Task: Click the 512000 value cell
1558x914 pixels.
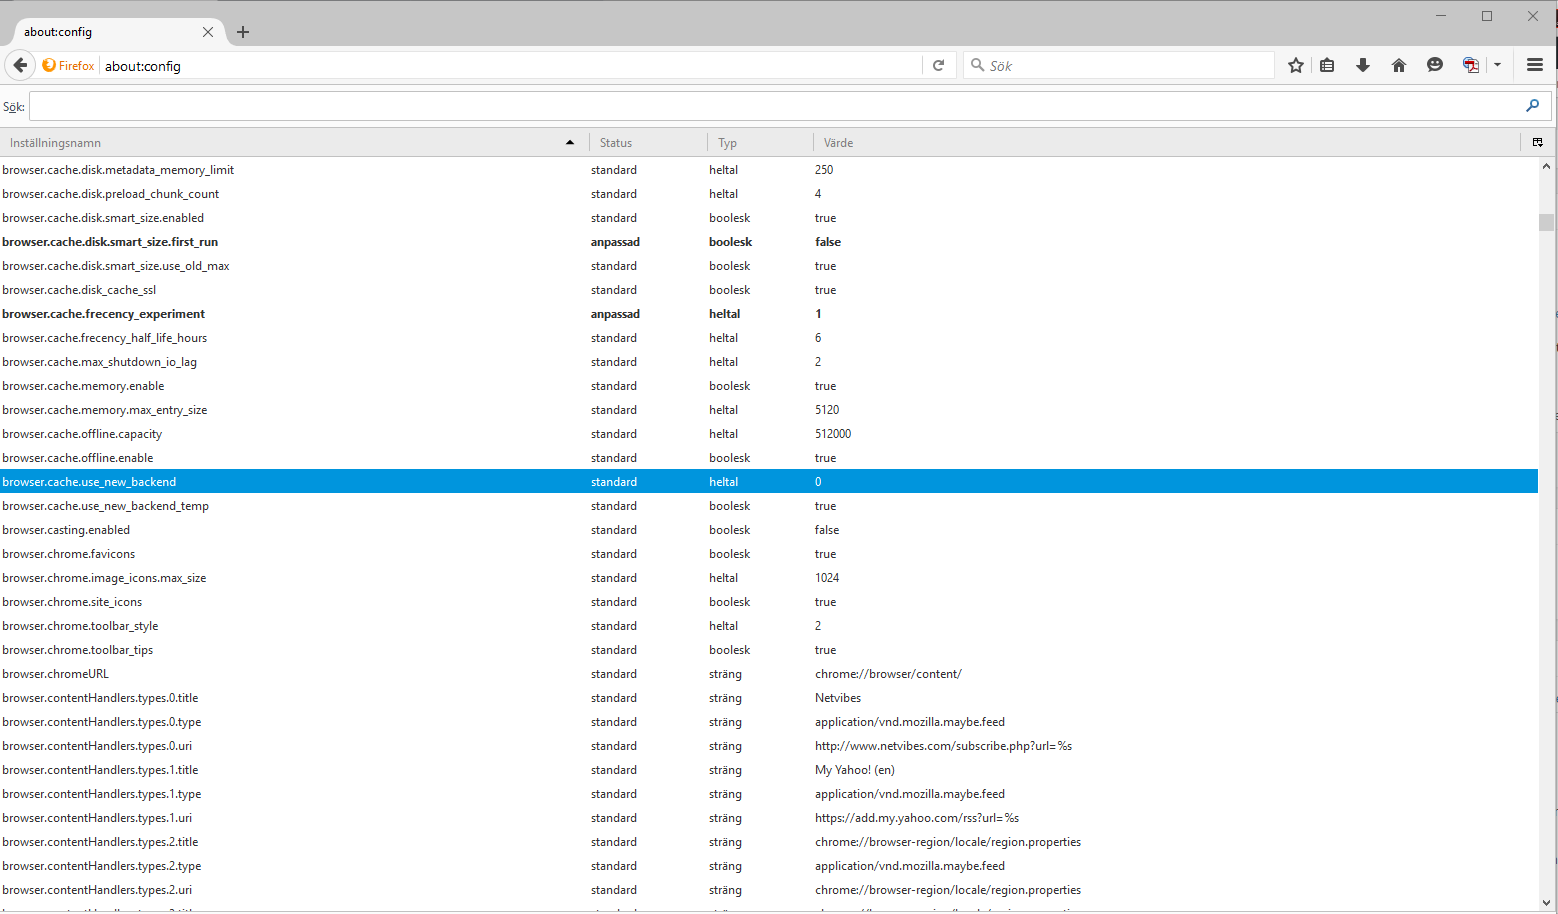Action: pyautogui.click(x=833, y=434)
